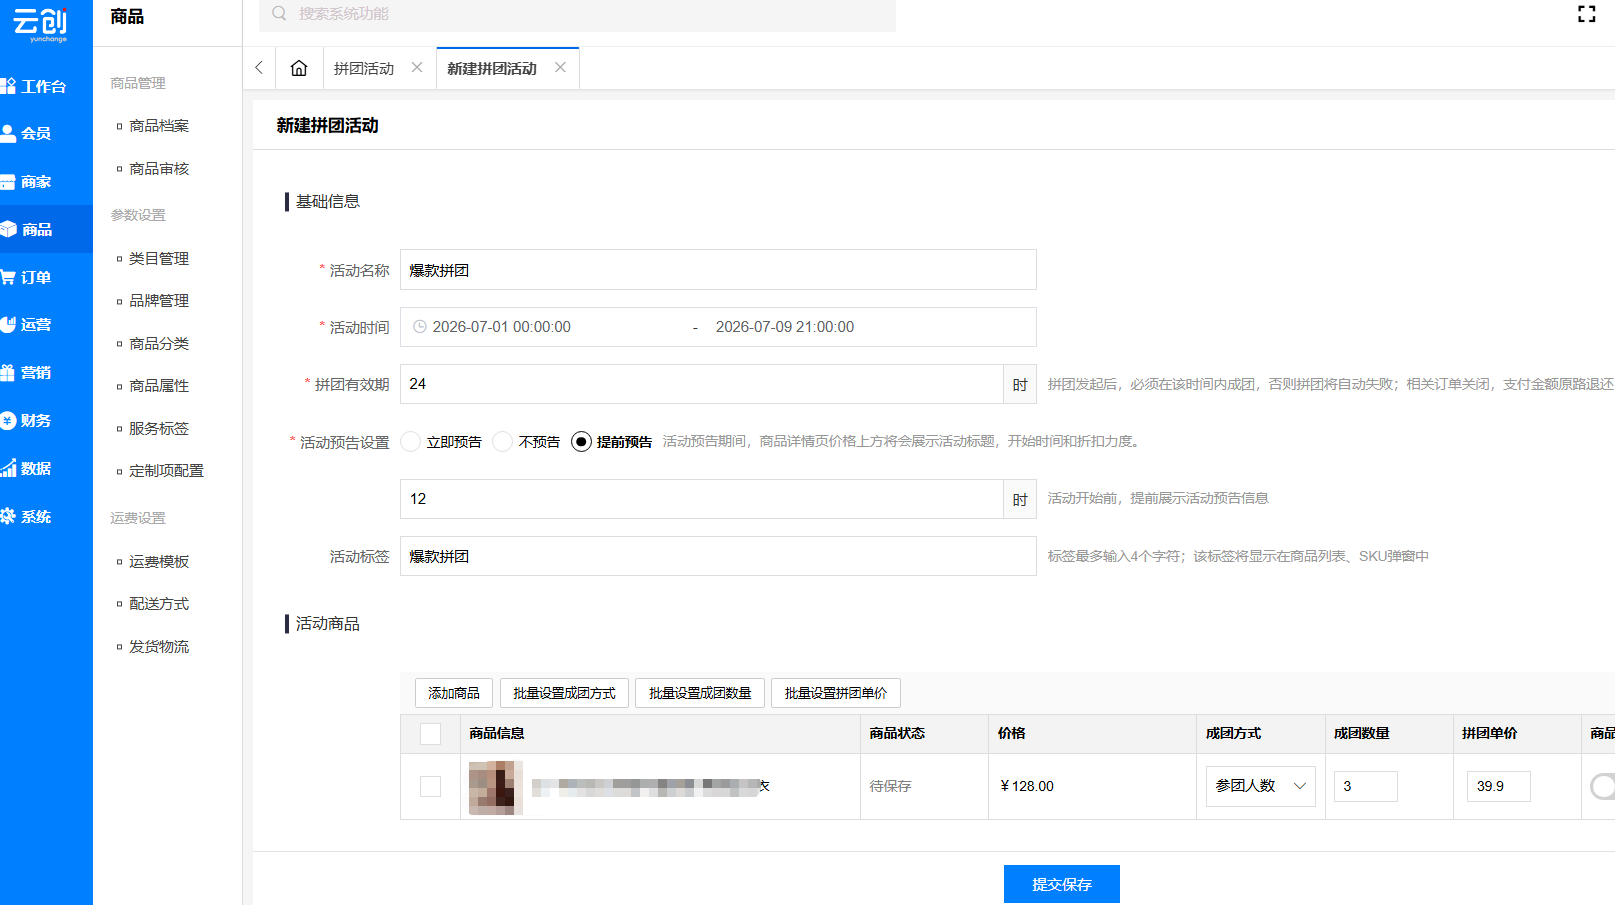The height and width of the screenshot is (905, 1615).
Task: Click the end date 2026-07-09 field
Action: point(785,327)
